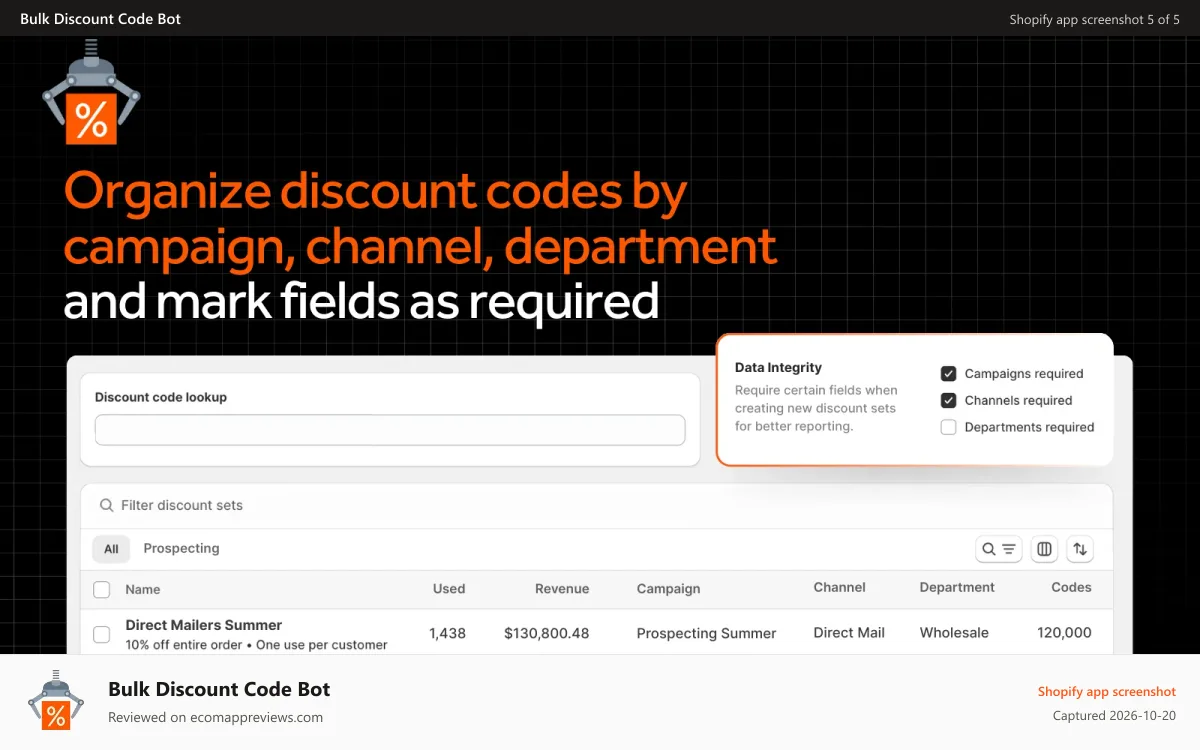
Task: Click the Direct Mail channel cell
Action: [849, 632]
